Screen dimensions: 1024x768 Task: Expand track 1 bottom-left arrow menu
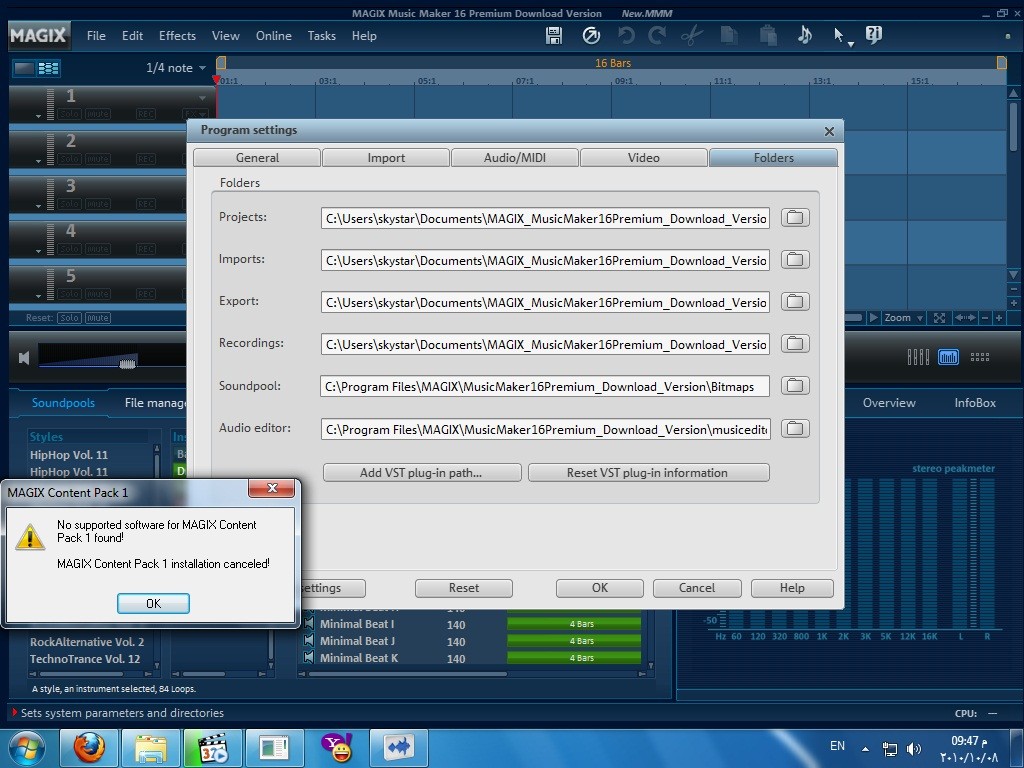[39, 116]
